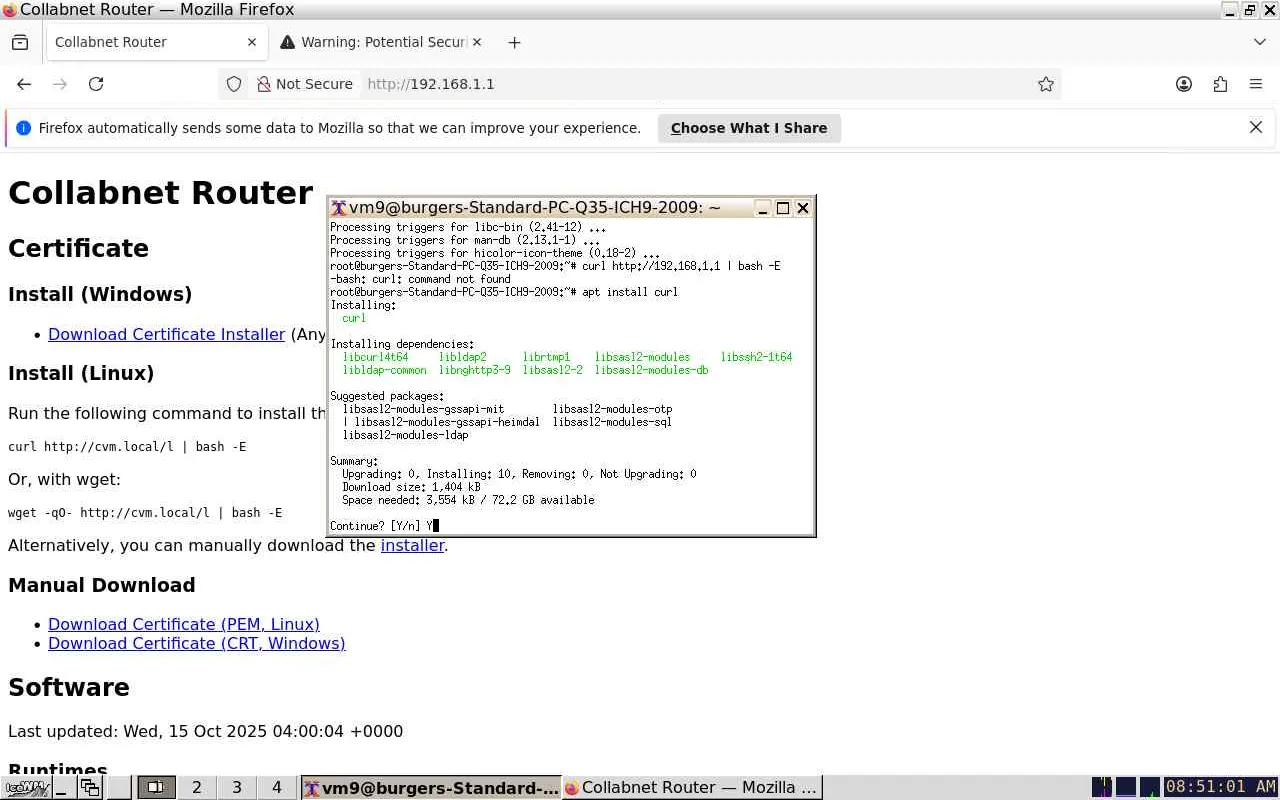Click the network monitor tray graph

tap(1150, 788)
